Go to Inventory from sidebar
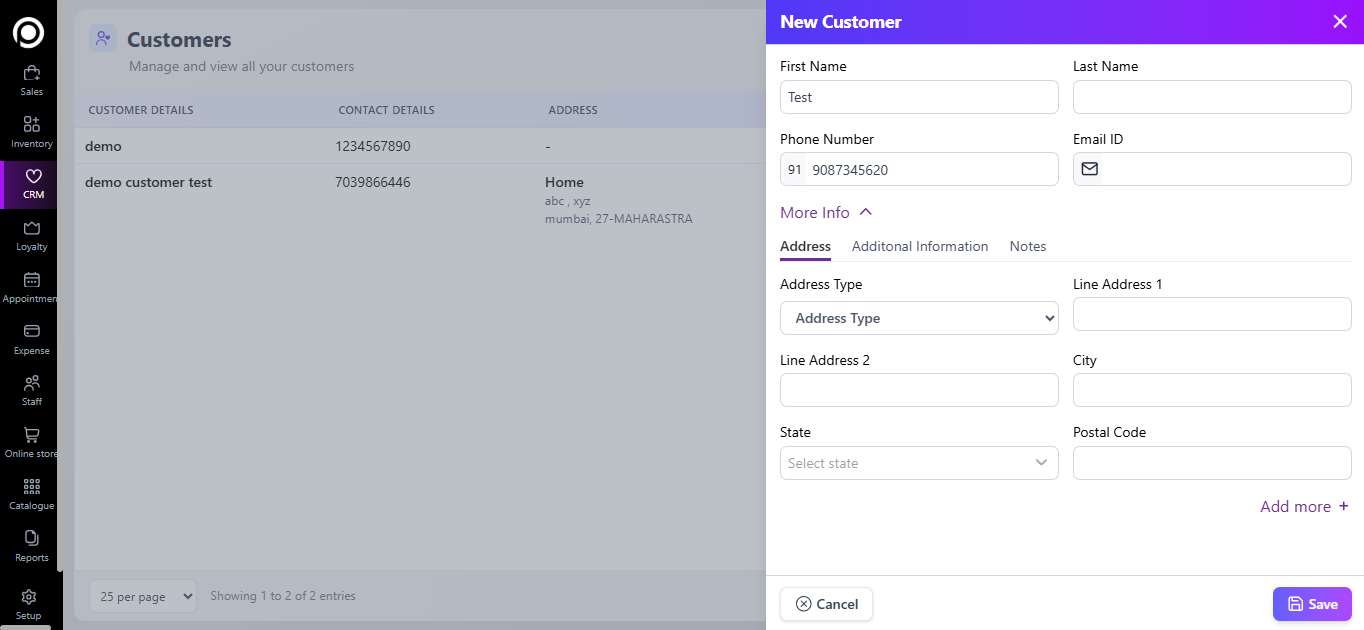 pos(31,132)
